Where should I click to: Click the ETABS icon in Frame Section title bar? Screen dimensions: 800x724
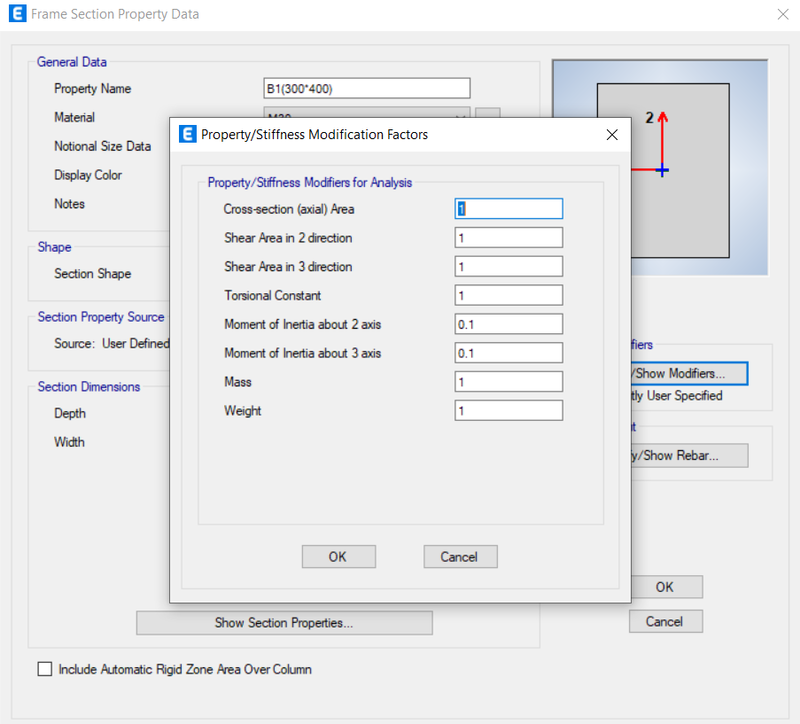click(x=18, y=13)
